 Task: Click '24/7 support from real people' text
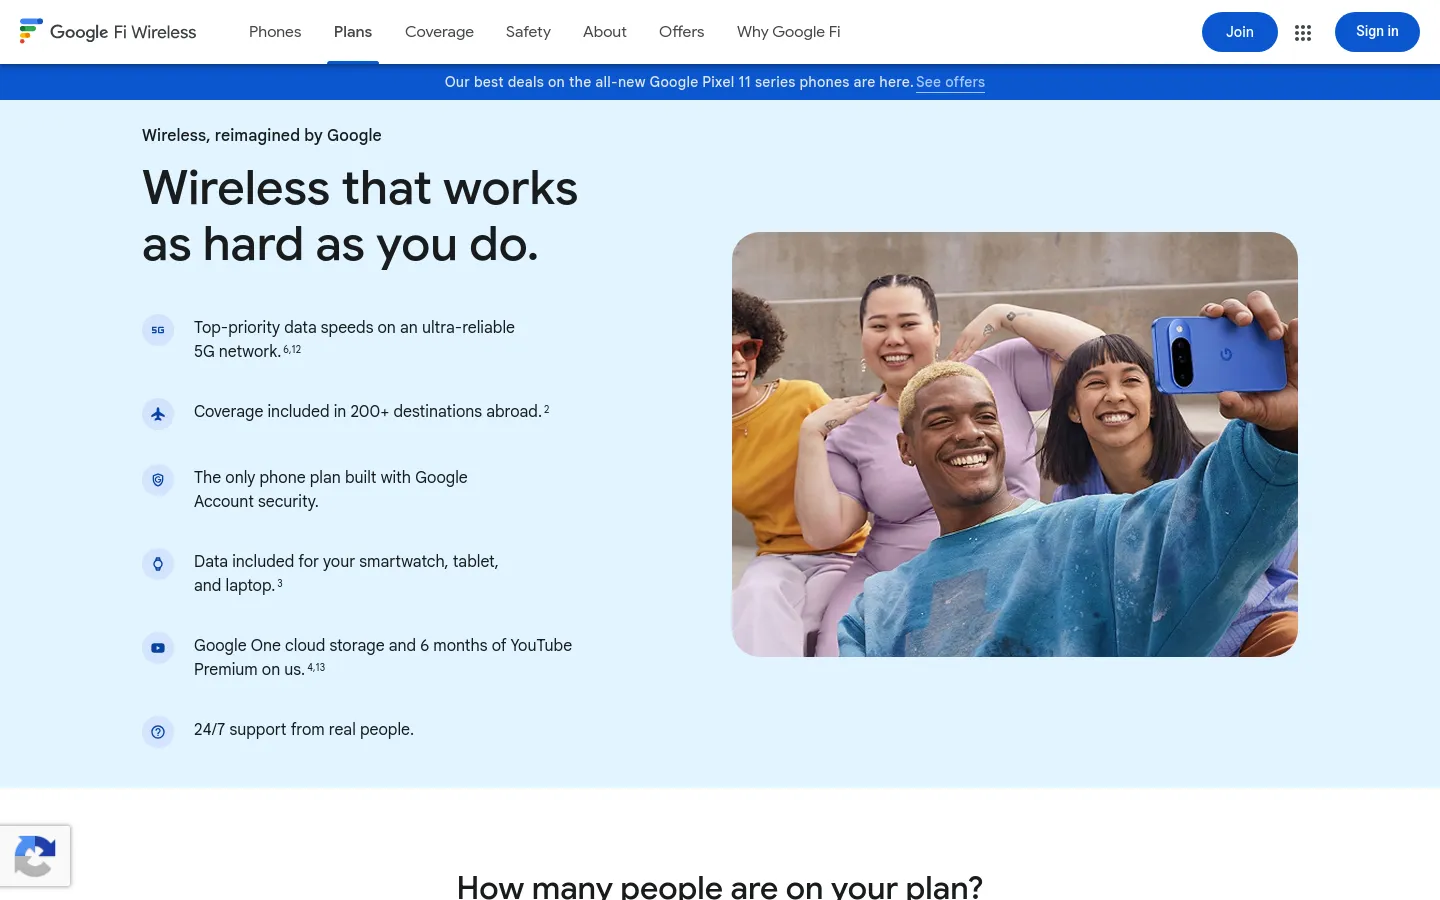pos(304,729)
